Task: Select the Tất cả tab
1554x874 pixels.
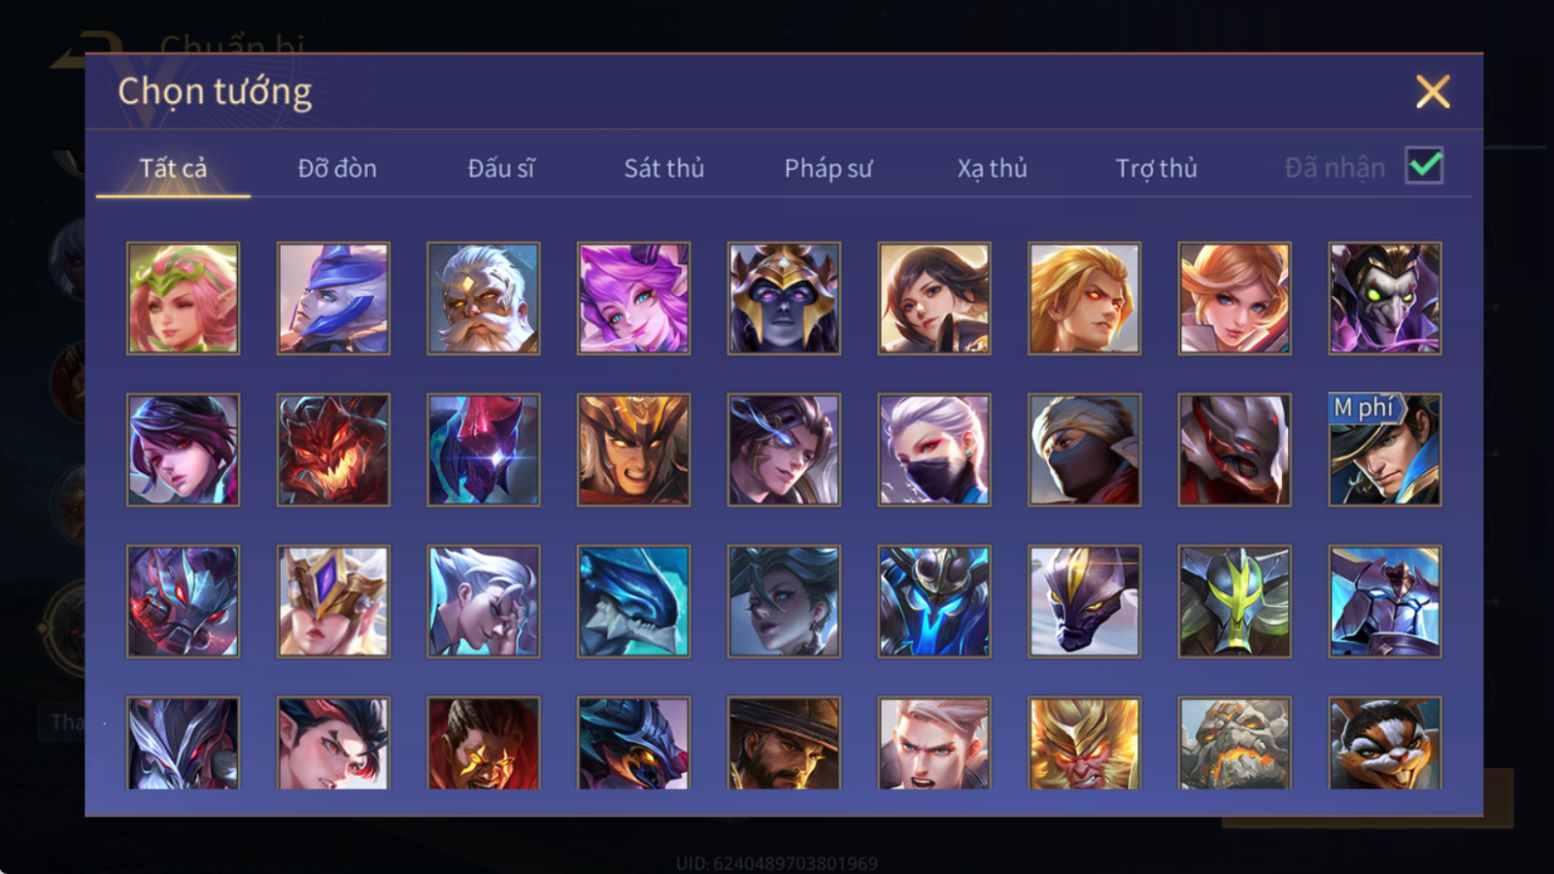Action: coord(173,168)
